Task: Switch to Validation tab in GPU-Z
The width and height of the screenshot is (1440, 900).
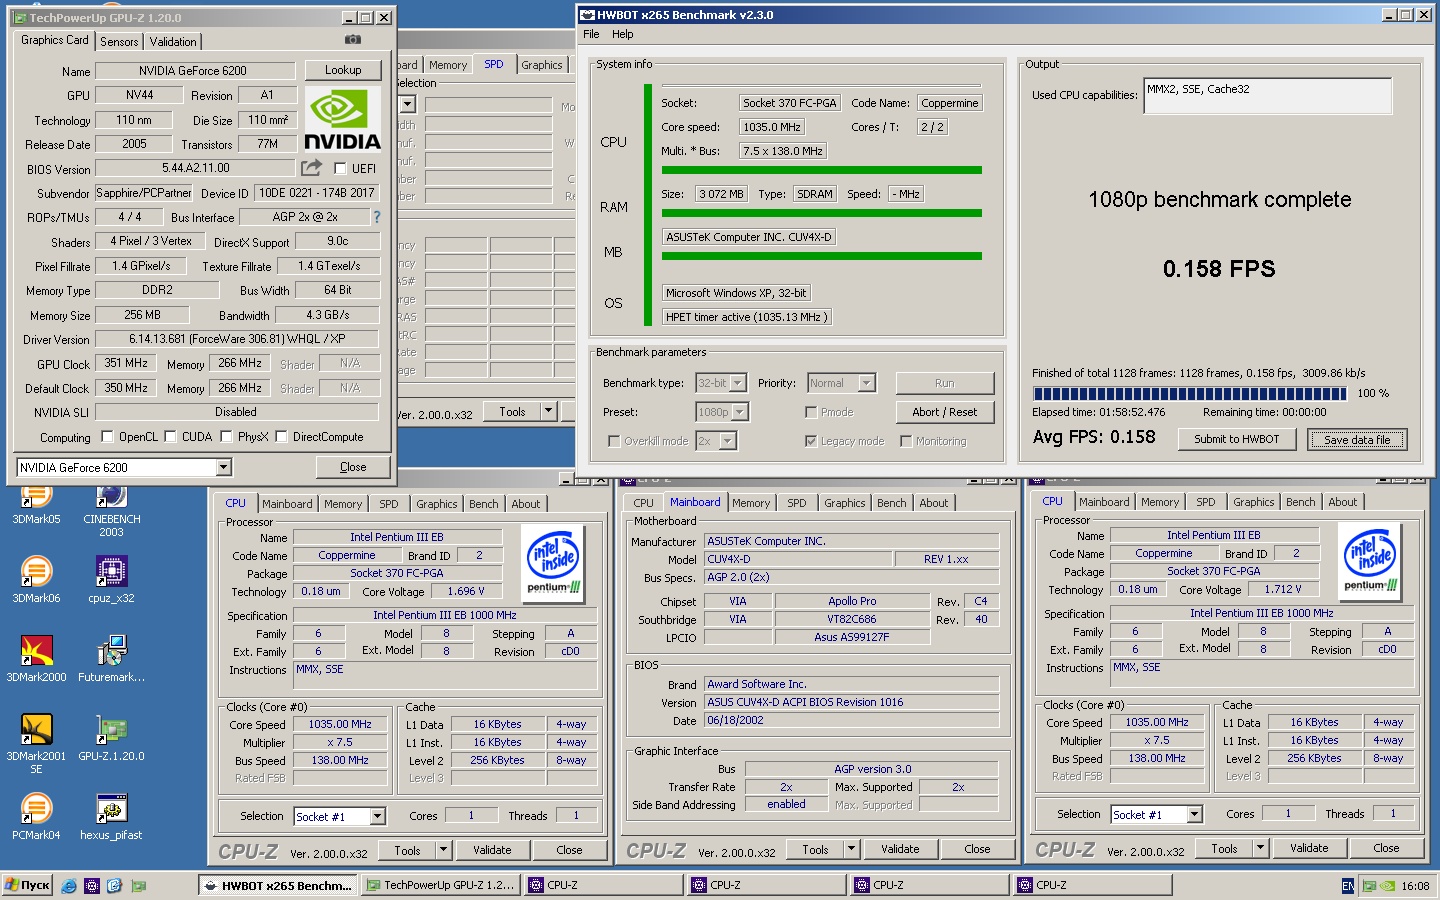Action: pos(173,42)
